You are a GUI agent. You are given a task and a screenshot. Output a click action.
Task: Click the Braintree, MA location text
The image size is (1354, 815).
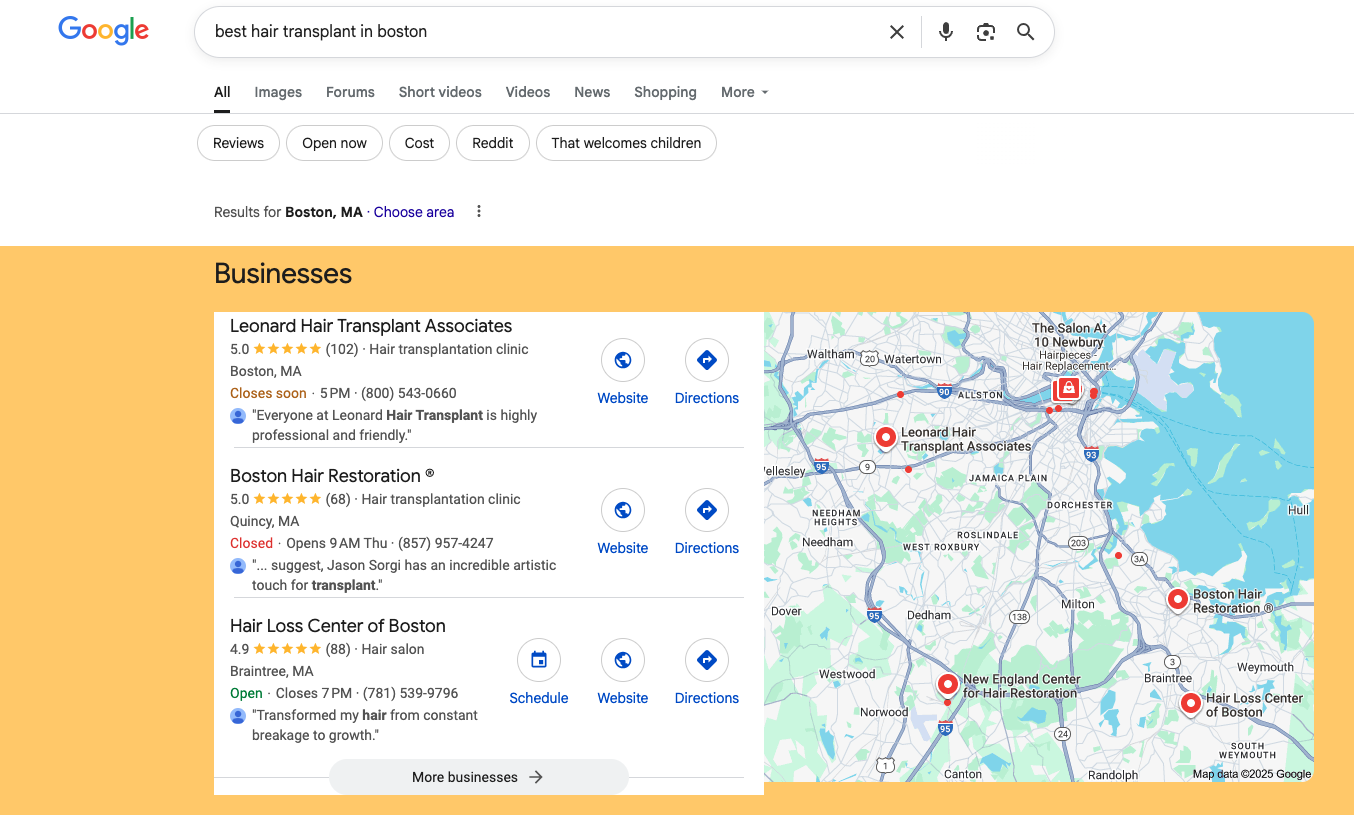pos(272,671)
